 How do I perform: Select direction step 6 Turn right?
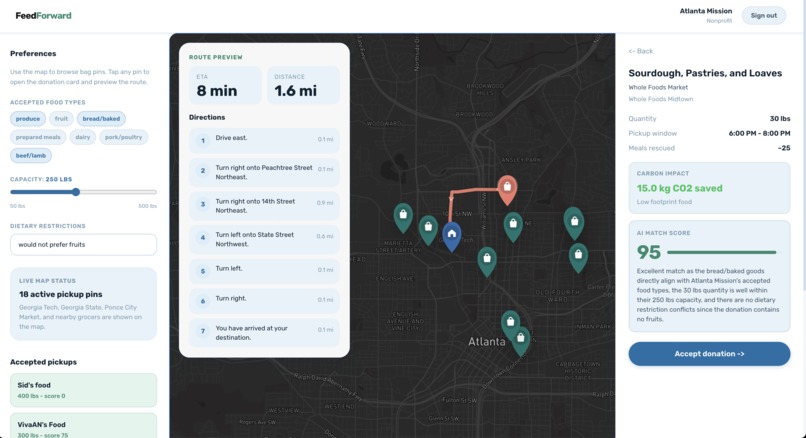click(x=264, y=301)
